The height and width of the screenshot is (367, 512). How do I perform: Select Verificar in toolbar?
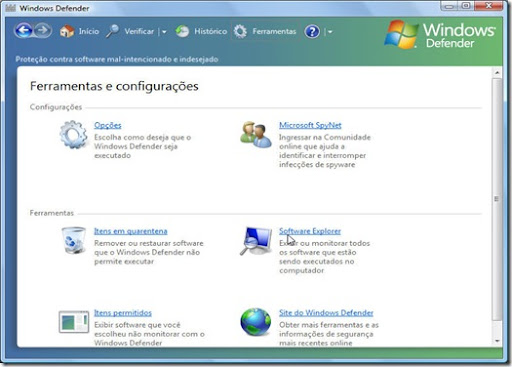click(139, 31)
